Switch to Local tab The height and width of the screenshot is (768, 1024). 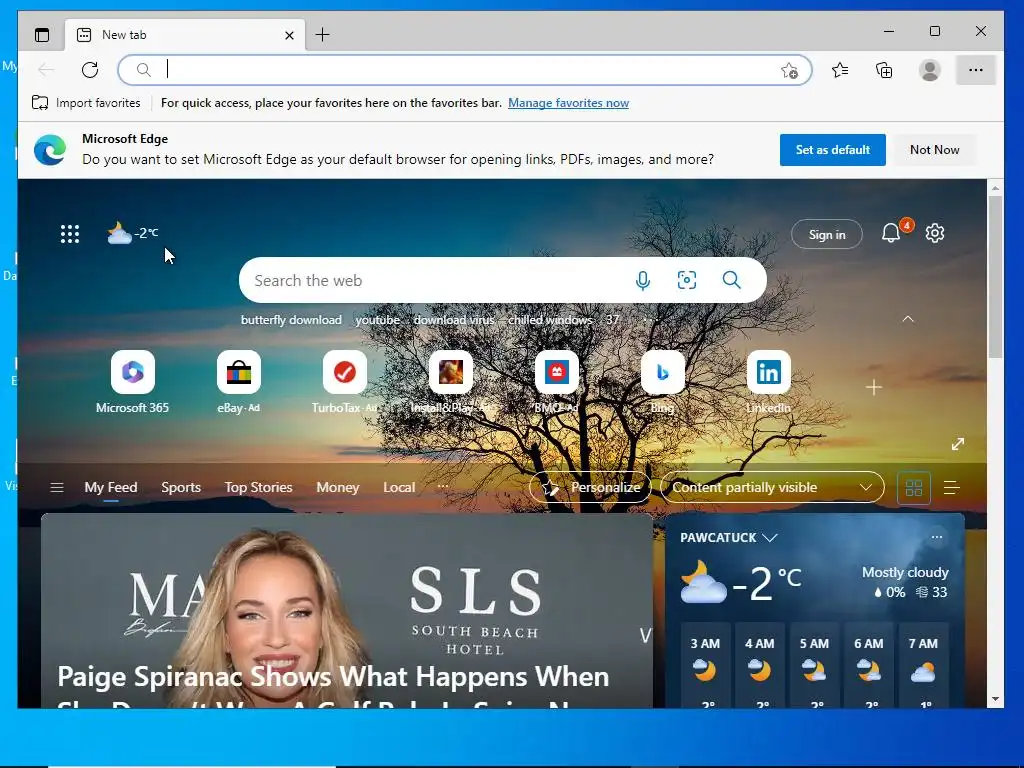pyautogui.click(x=399, y=487)
